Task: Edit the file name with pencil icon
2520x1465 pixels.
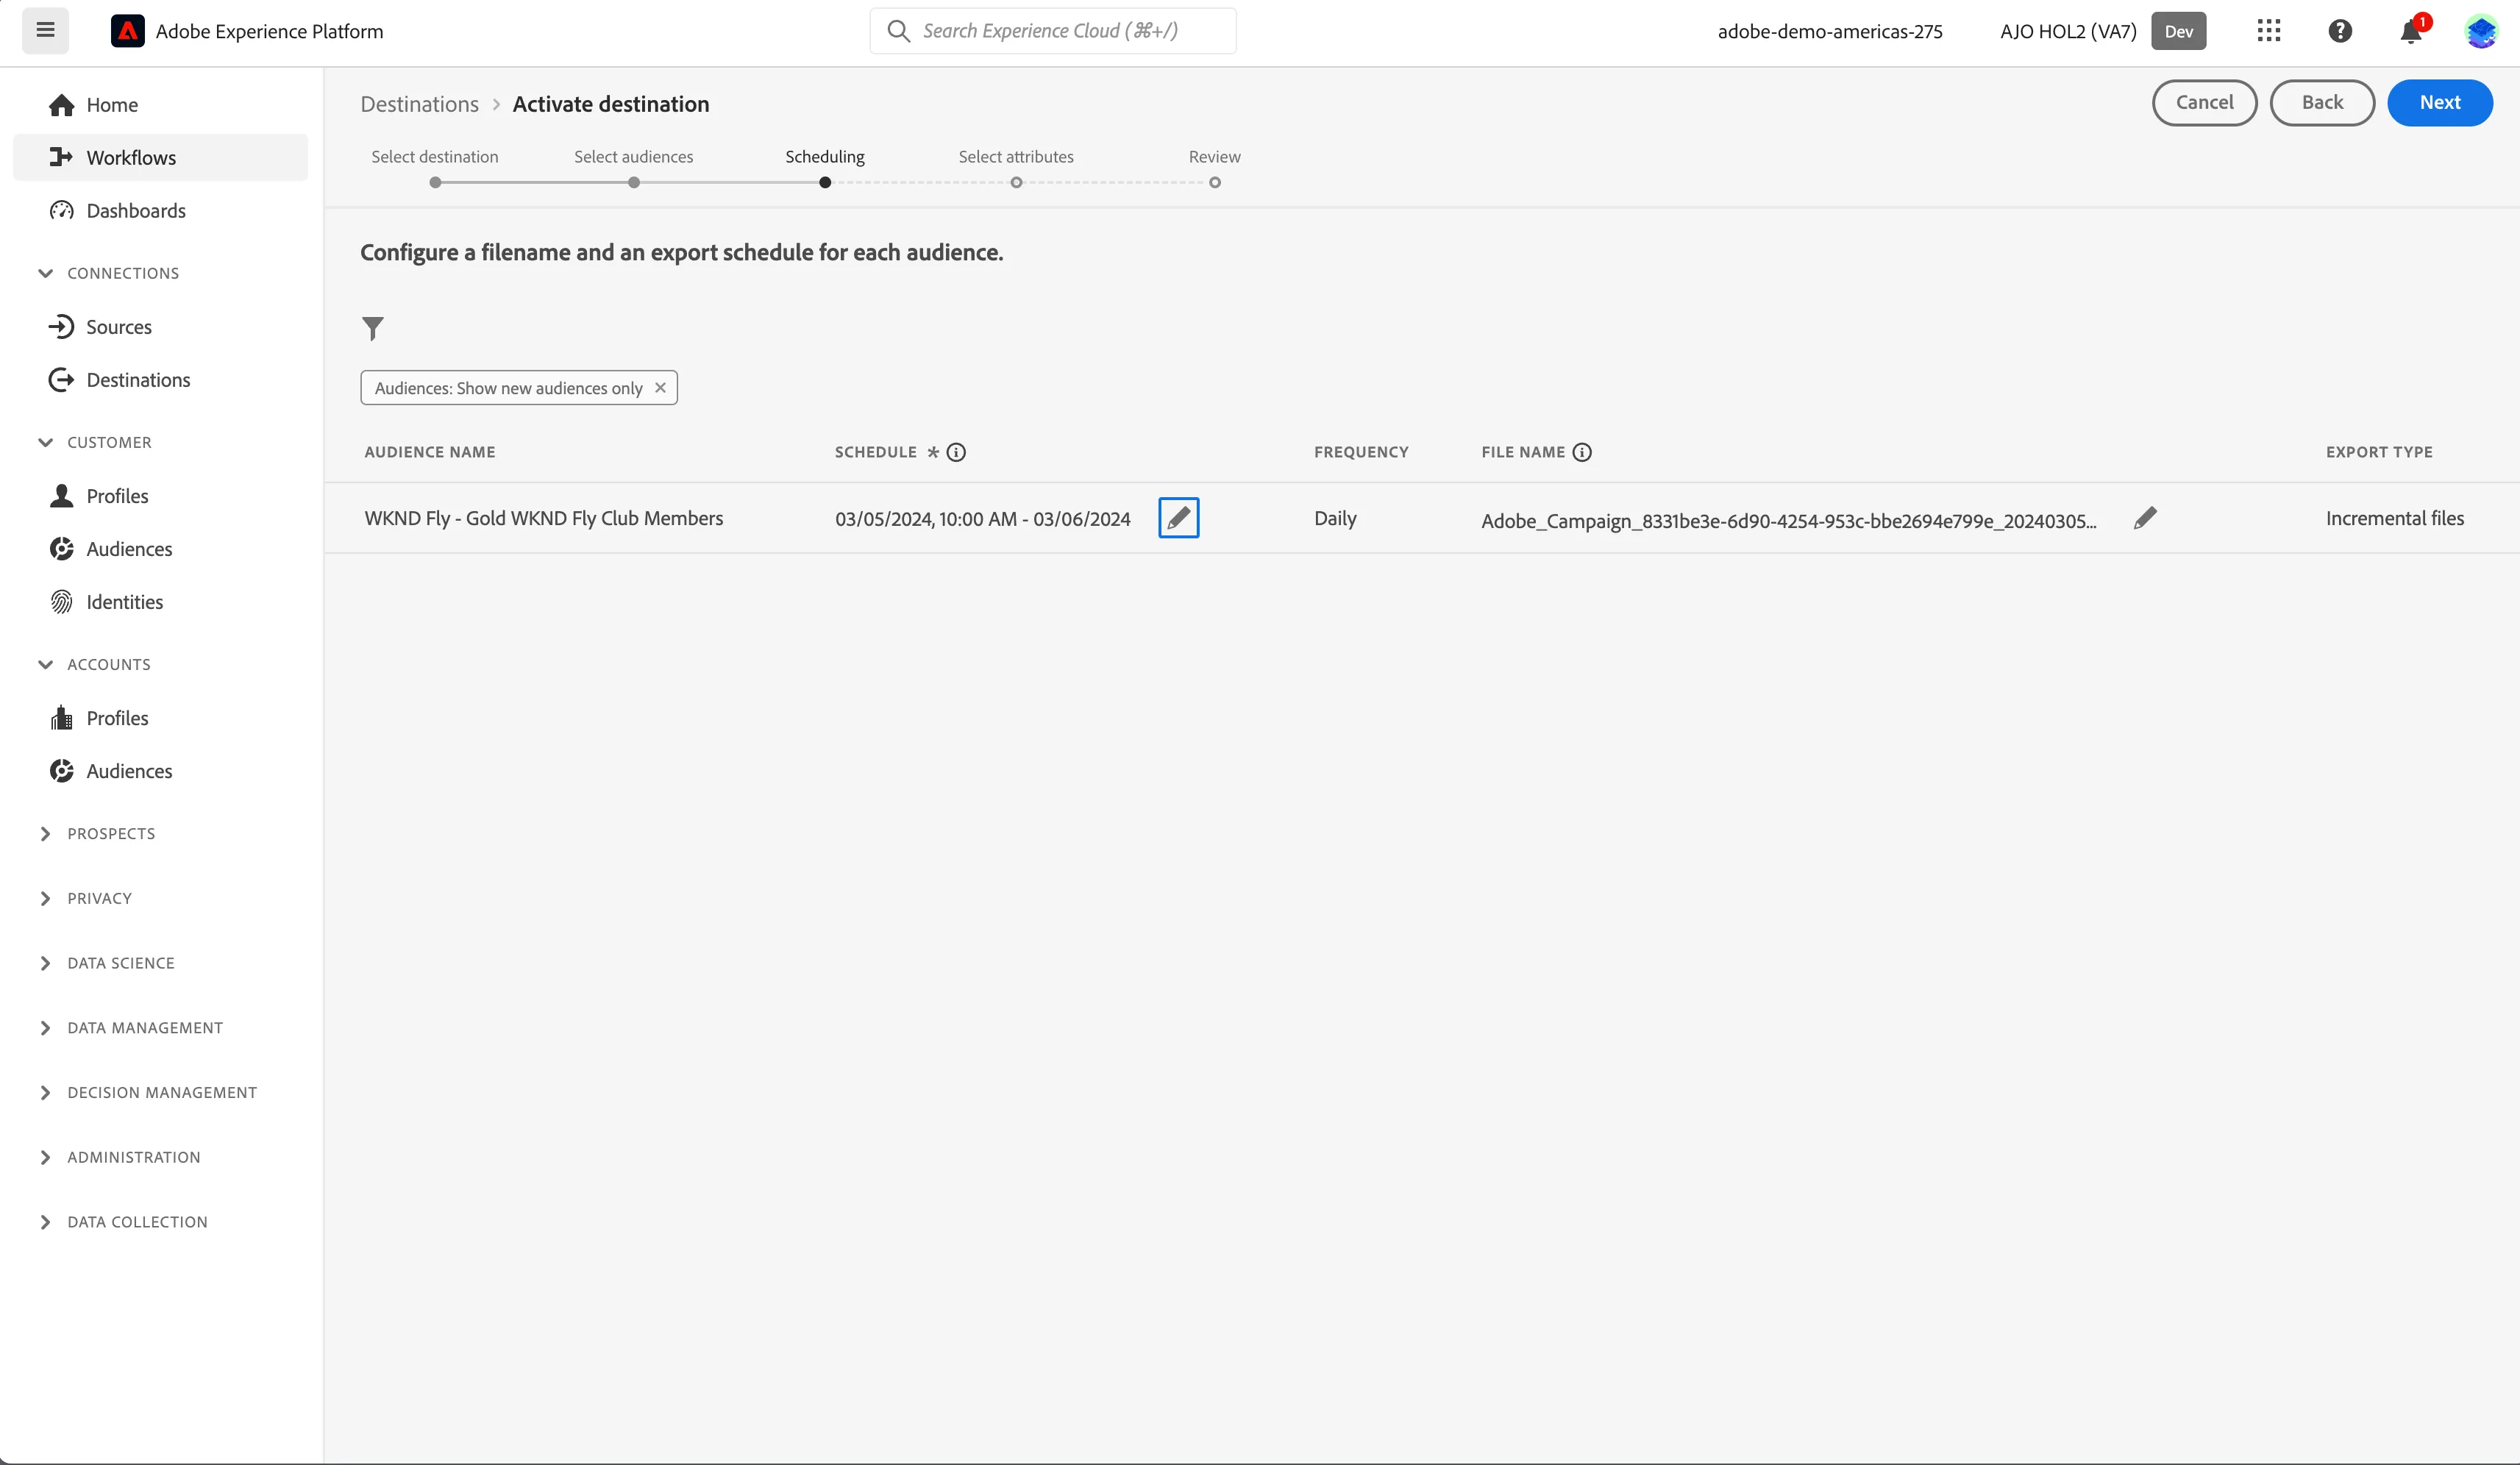Action: pyautogui.click(x=2145, y=518)
